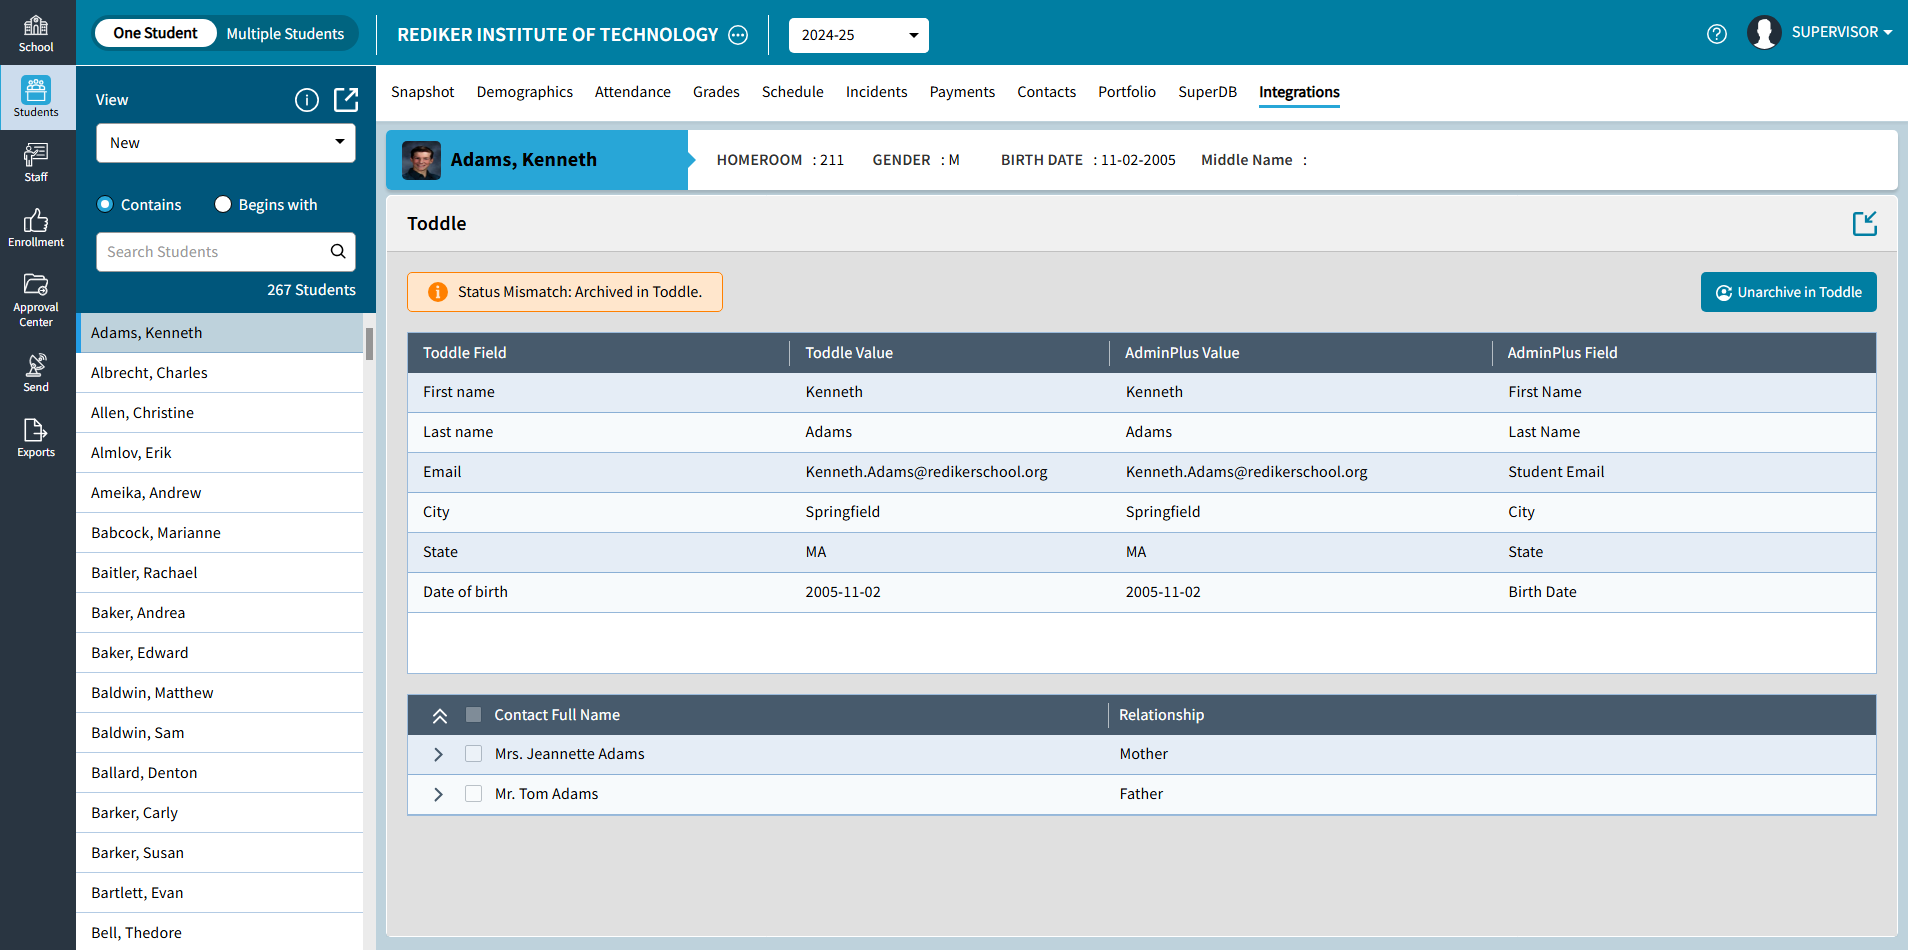
Task: Open the Enrollment module icon
Action: [x=36, y=228]
